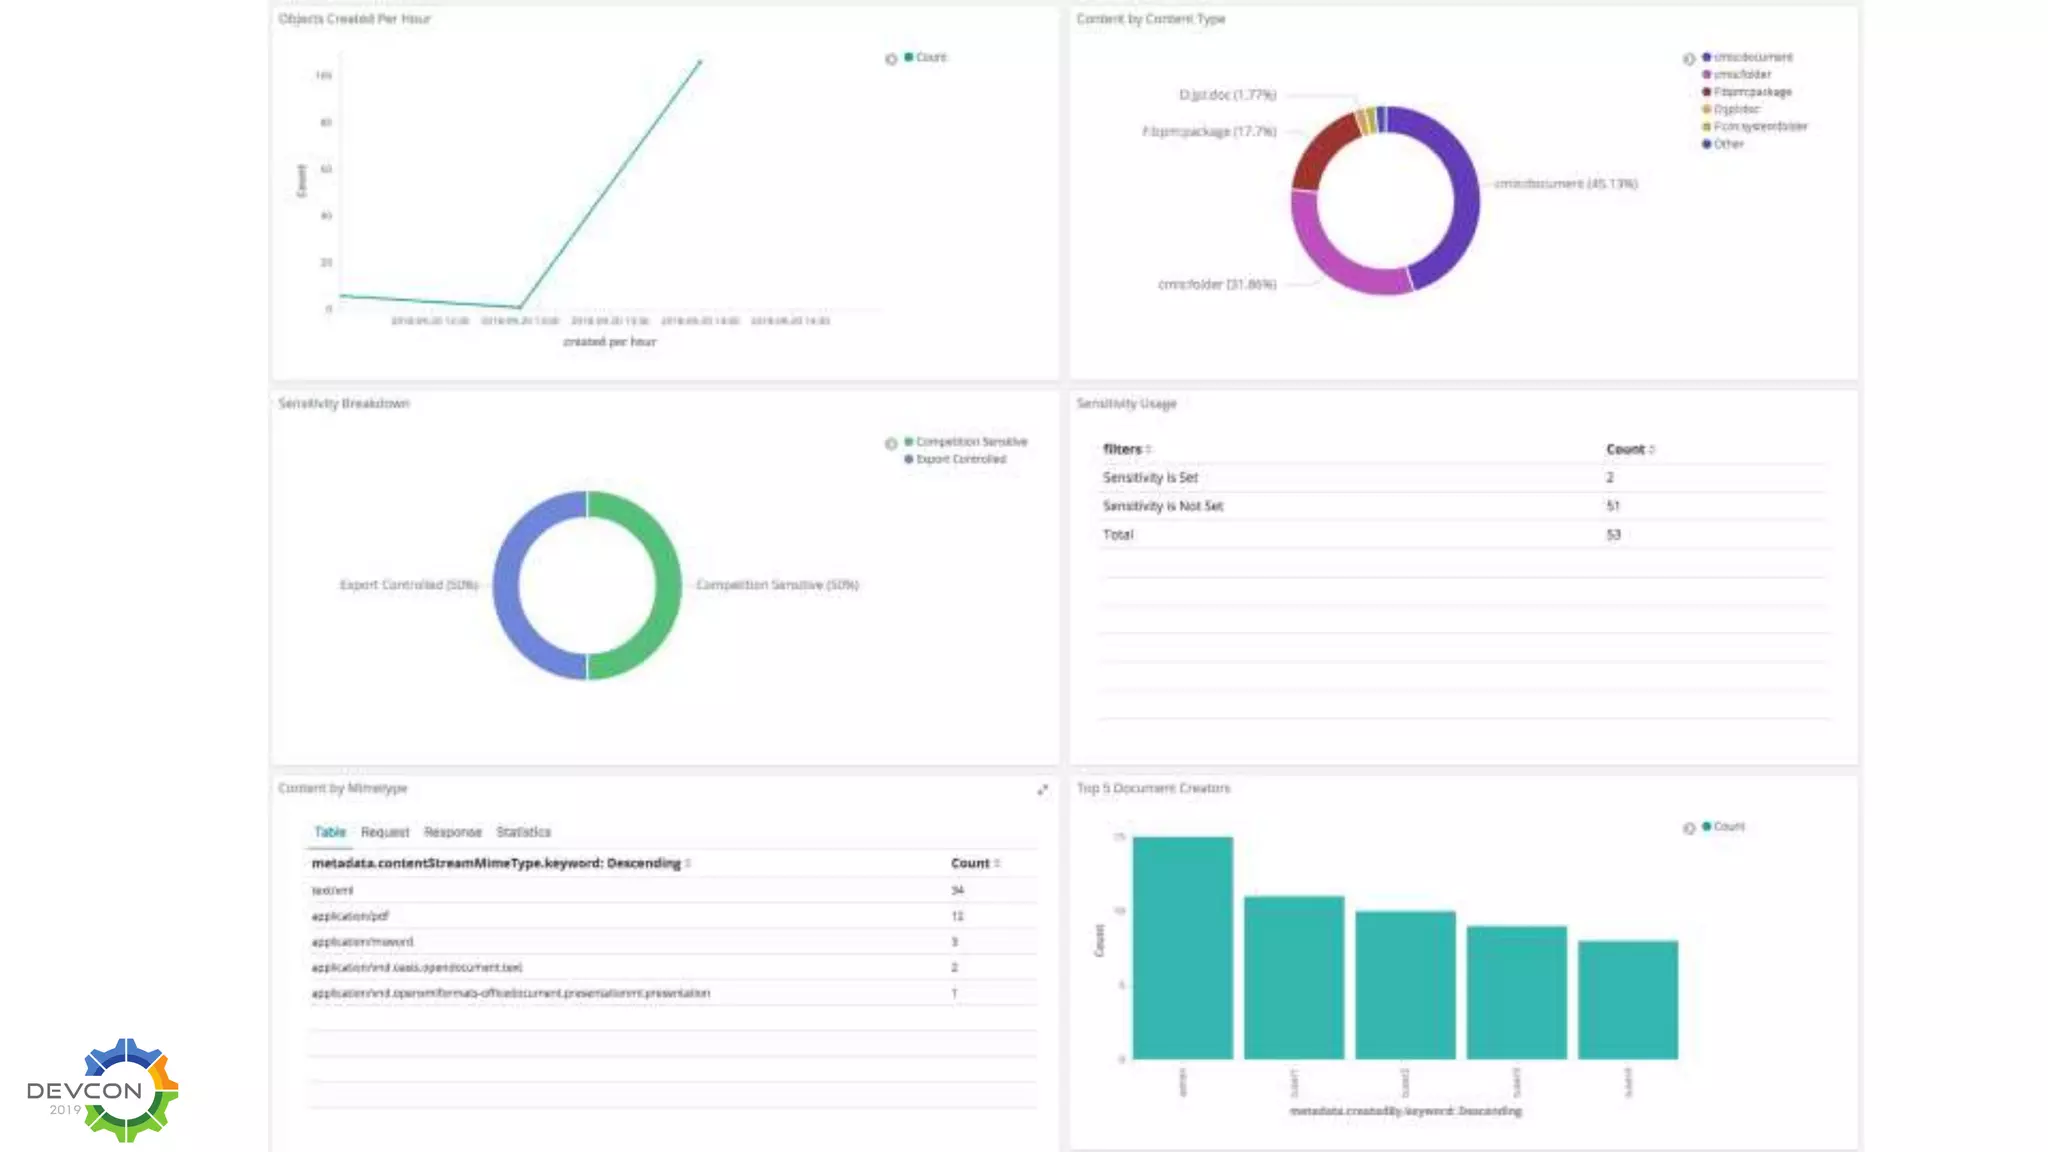Toggle Export Controlled series in legend

961,459
